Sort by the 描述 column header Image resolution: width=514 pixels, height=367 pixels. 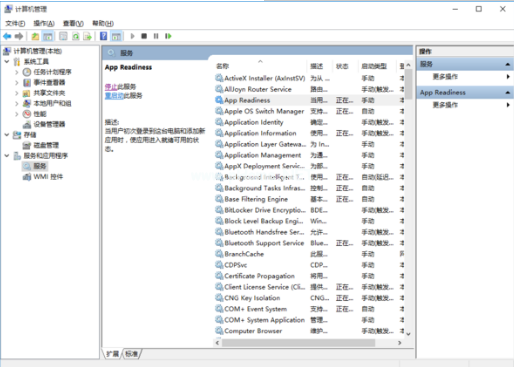(319, 66)
